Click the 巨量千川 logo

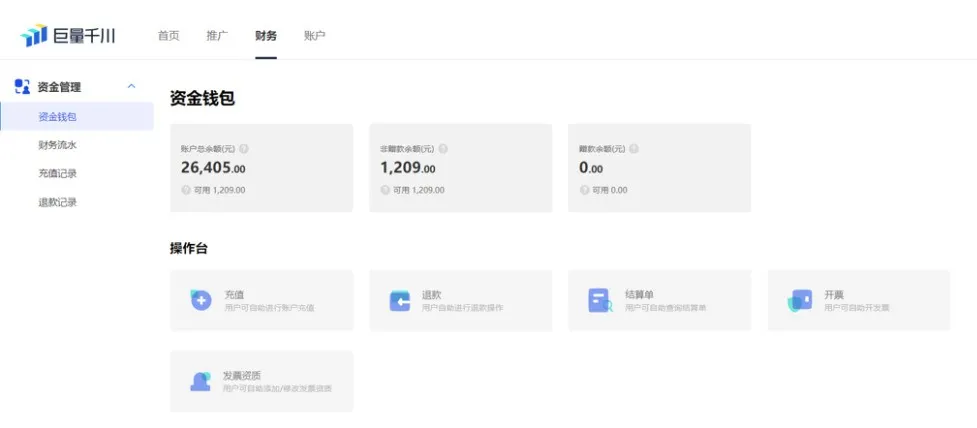coord(68,36)
